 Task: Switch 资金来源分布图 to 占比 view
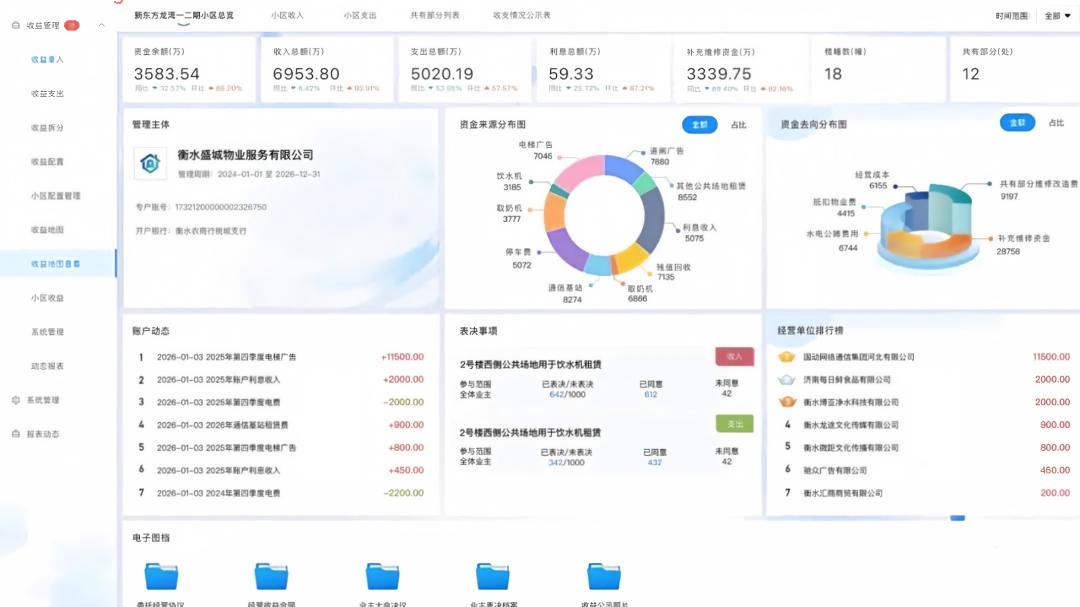(x=738, y=125)
